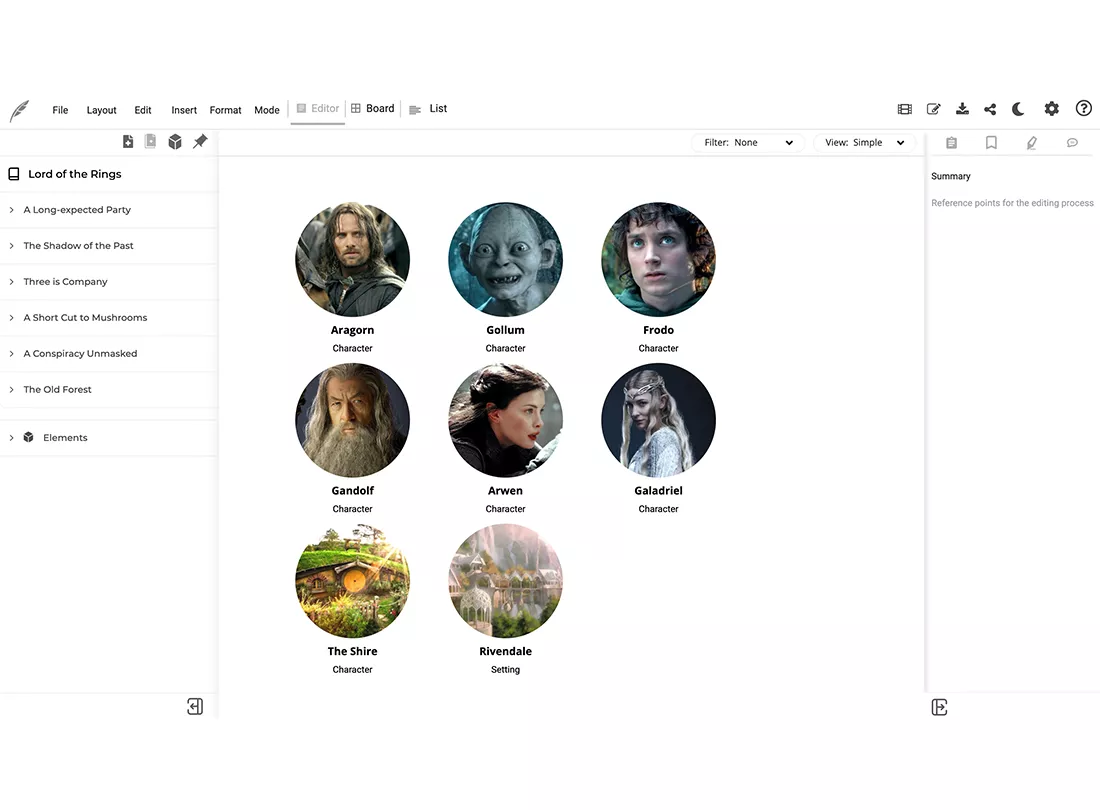Viewport: 1100px width, 810px height.
Task: Open the Gandolf character portrait
Action: [352, 420]
